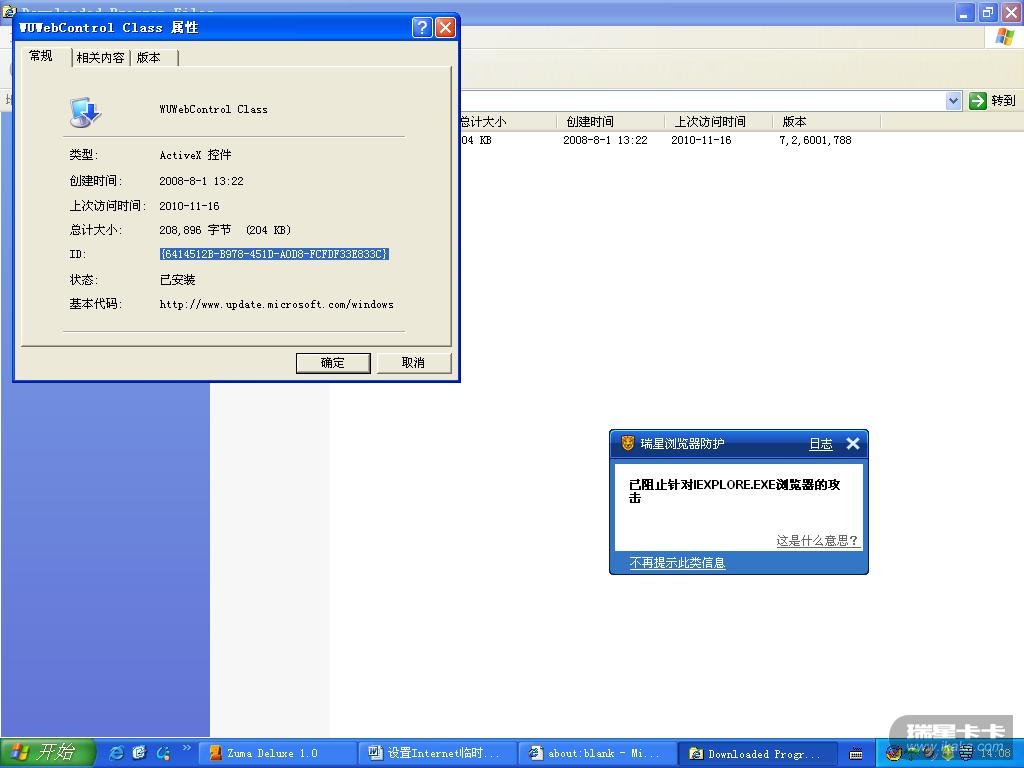The width and height of the screenshot is (1024, 768).
Task: Click version cell 7,2,6001,788
Action: pyautogui.click(x=815, y=140)
